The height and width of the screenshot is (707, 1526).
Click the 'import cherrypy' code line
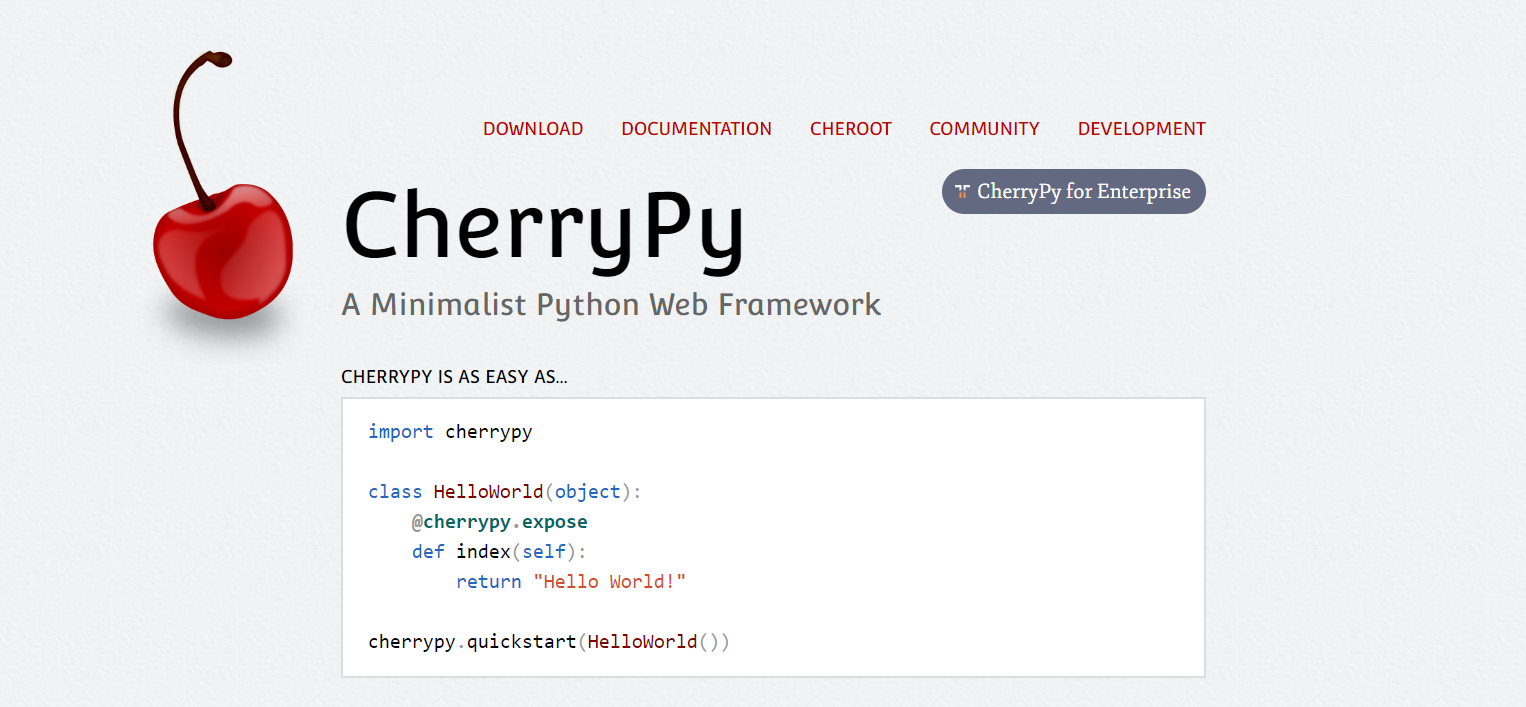(450, 432)
